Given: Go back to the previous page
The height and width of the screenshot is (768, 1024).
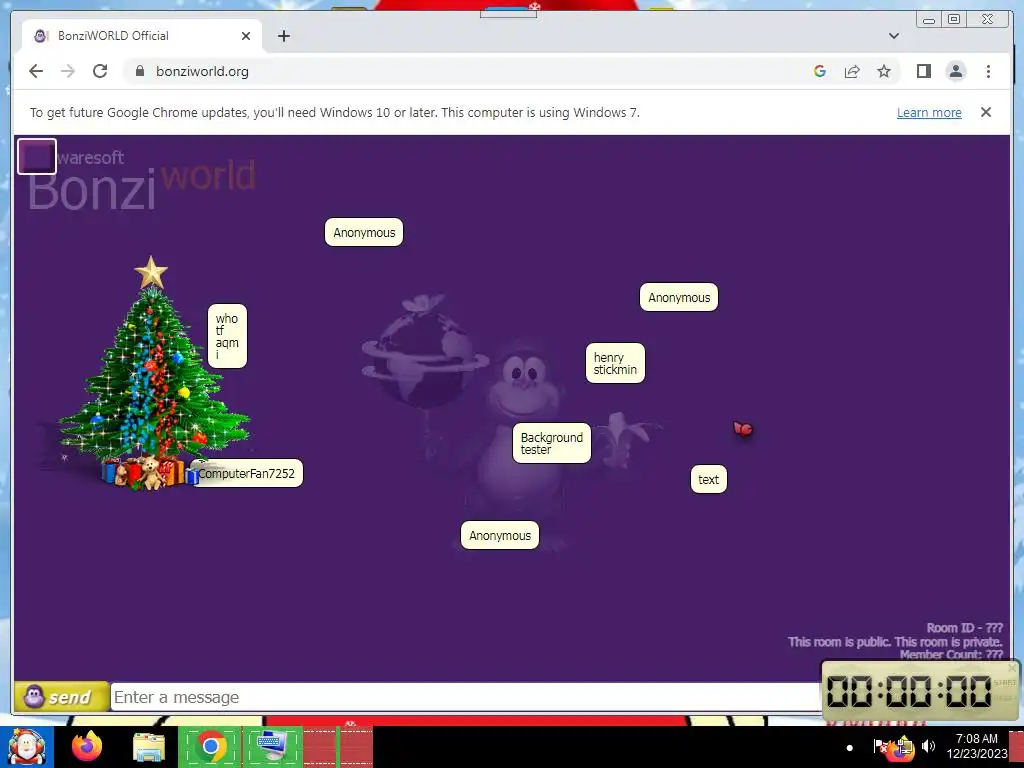Looking at the screenshot, I should click(x=36, y=71).
